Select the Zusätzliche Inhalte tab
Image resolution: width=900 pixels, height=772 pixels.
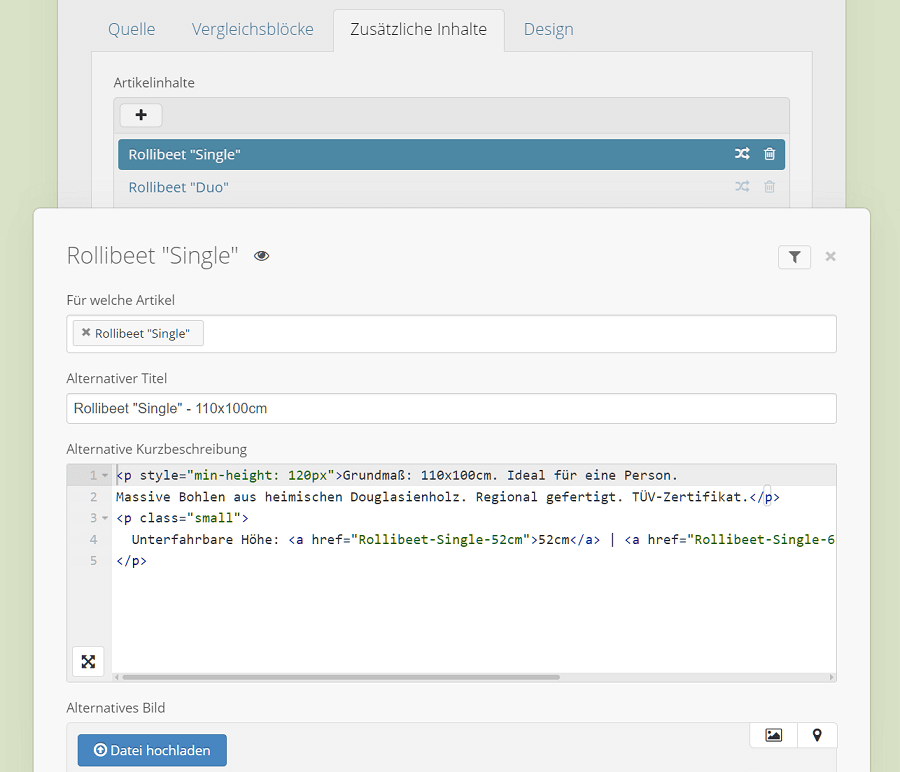click(x=418, y=29)
